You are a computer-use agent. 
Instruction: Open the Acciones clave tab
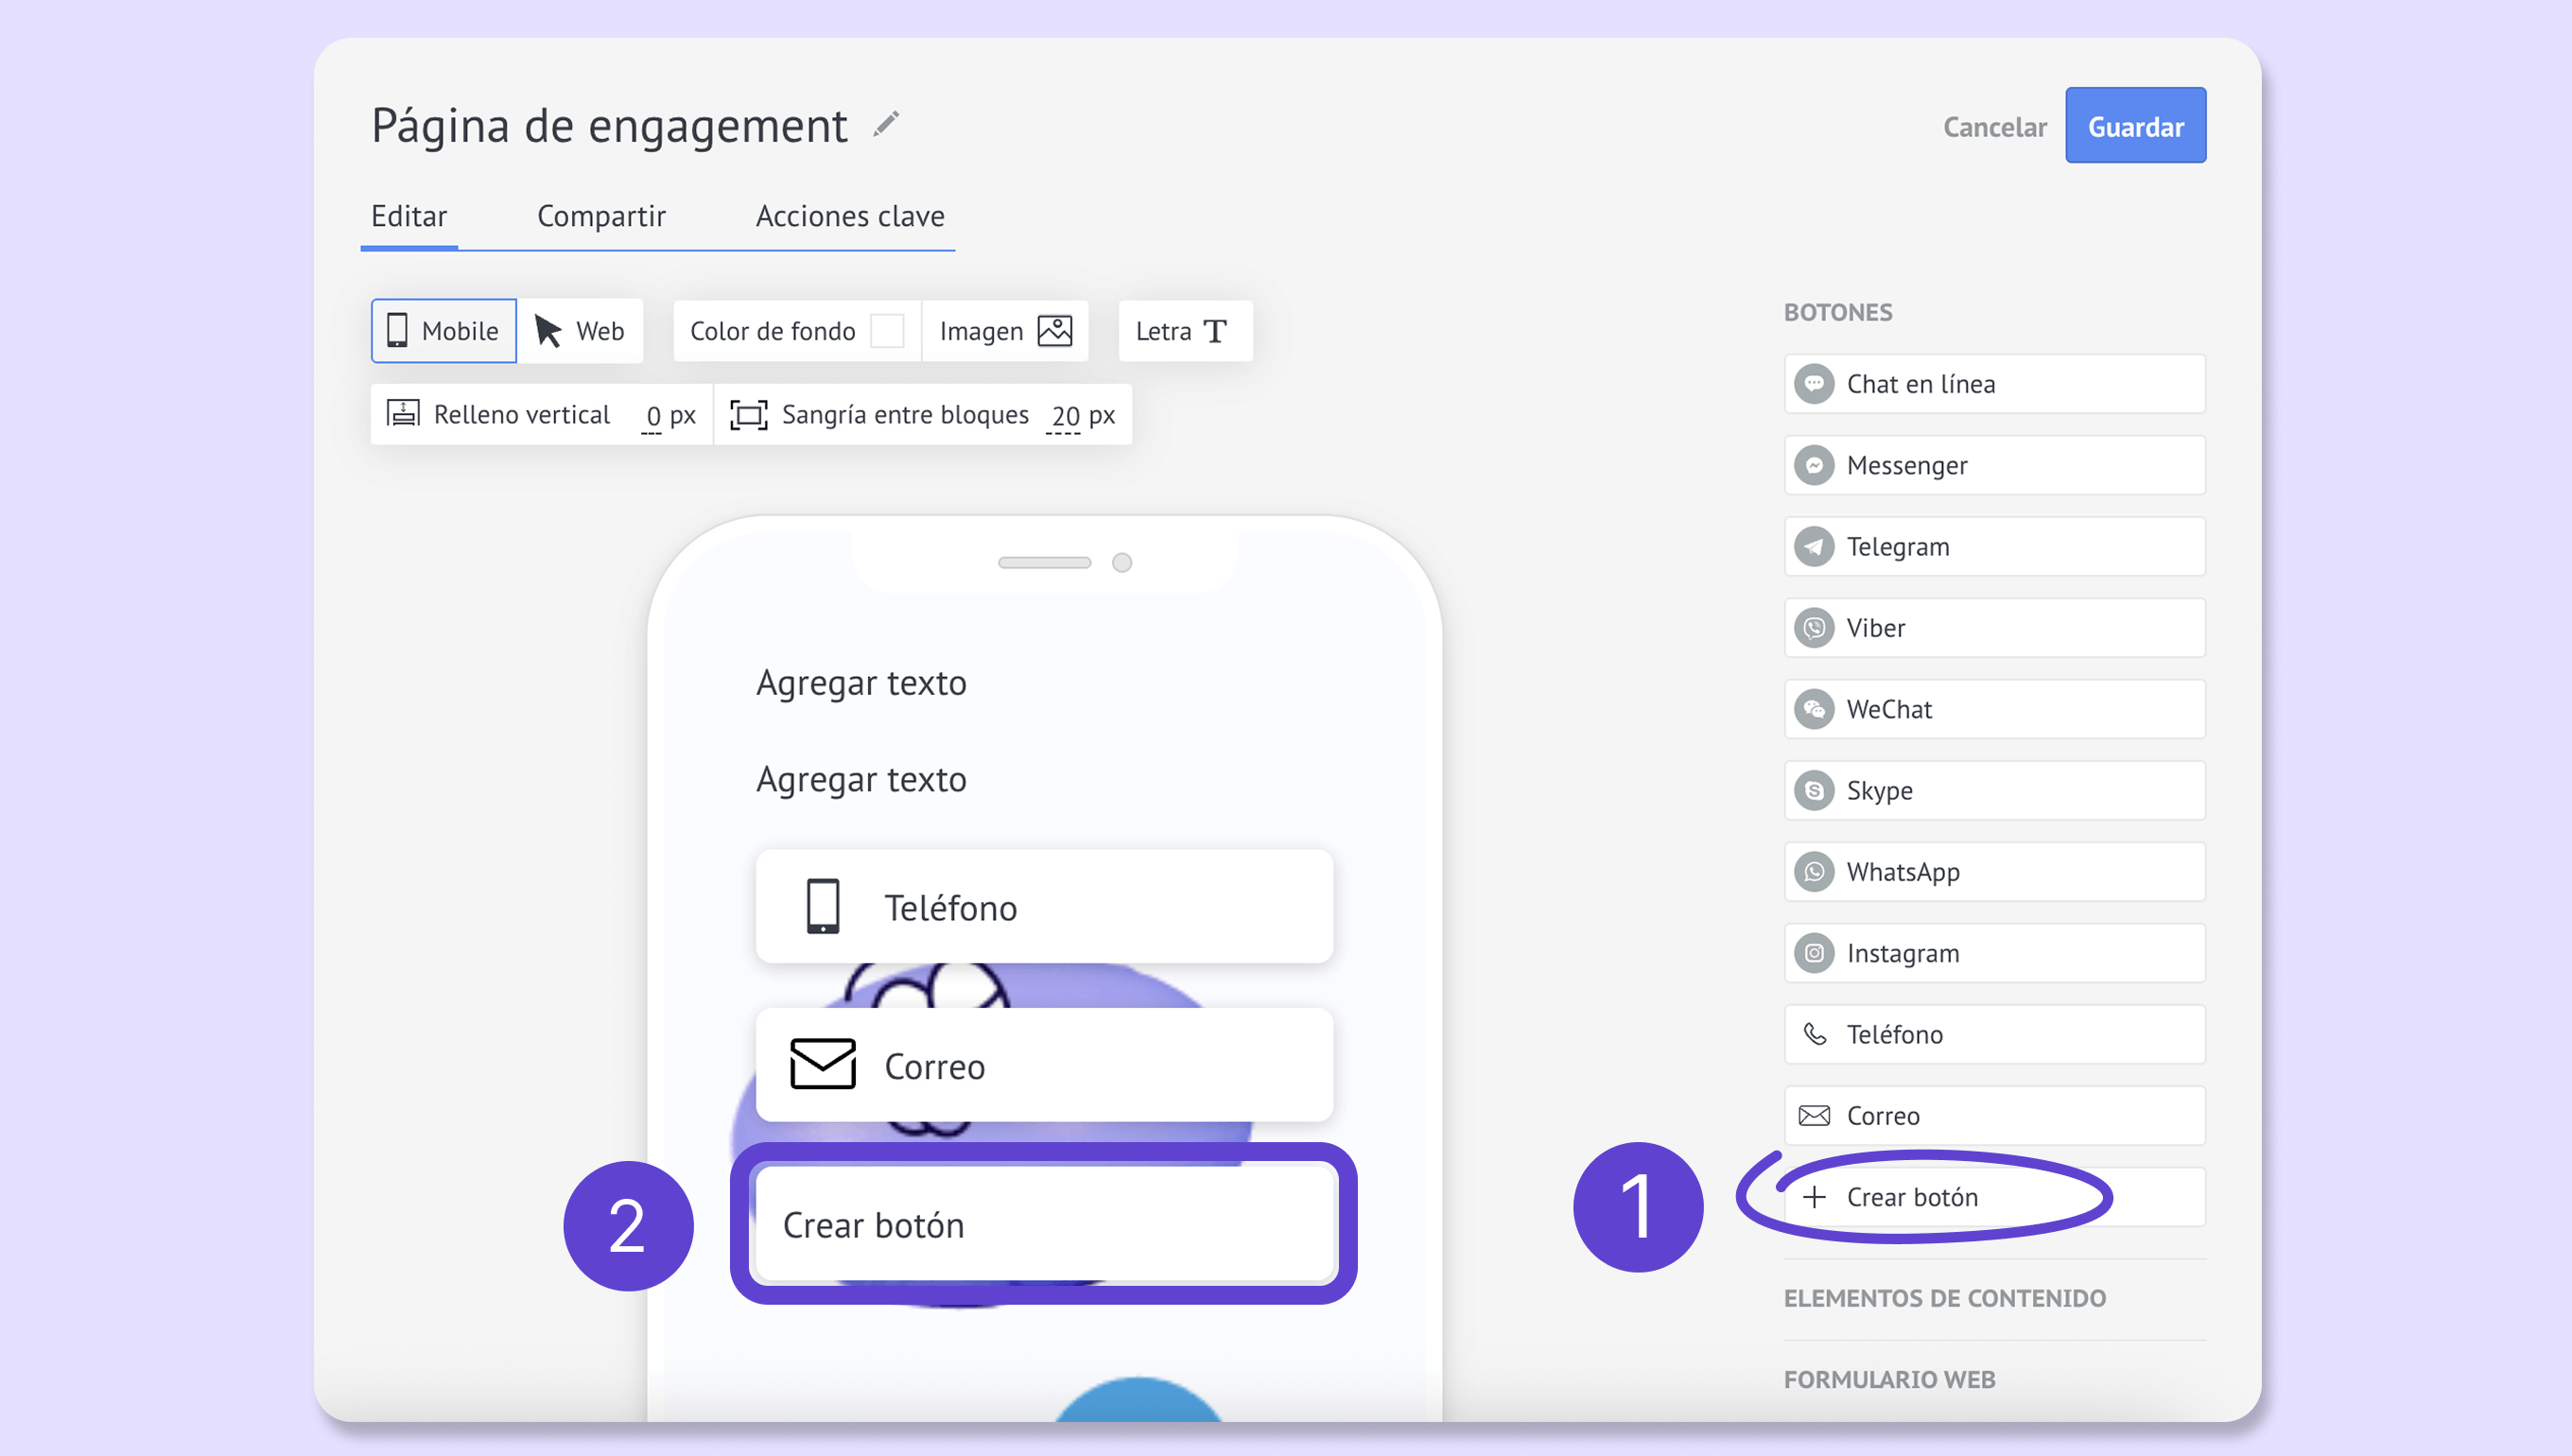pyautogui.click(x=849, y=216)
